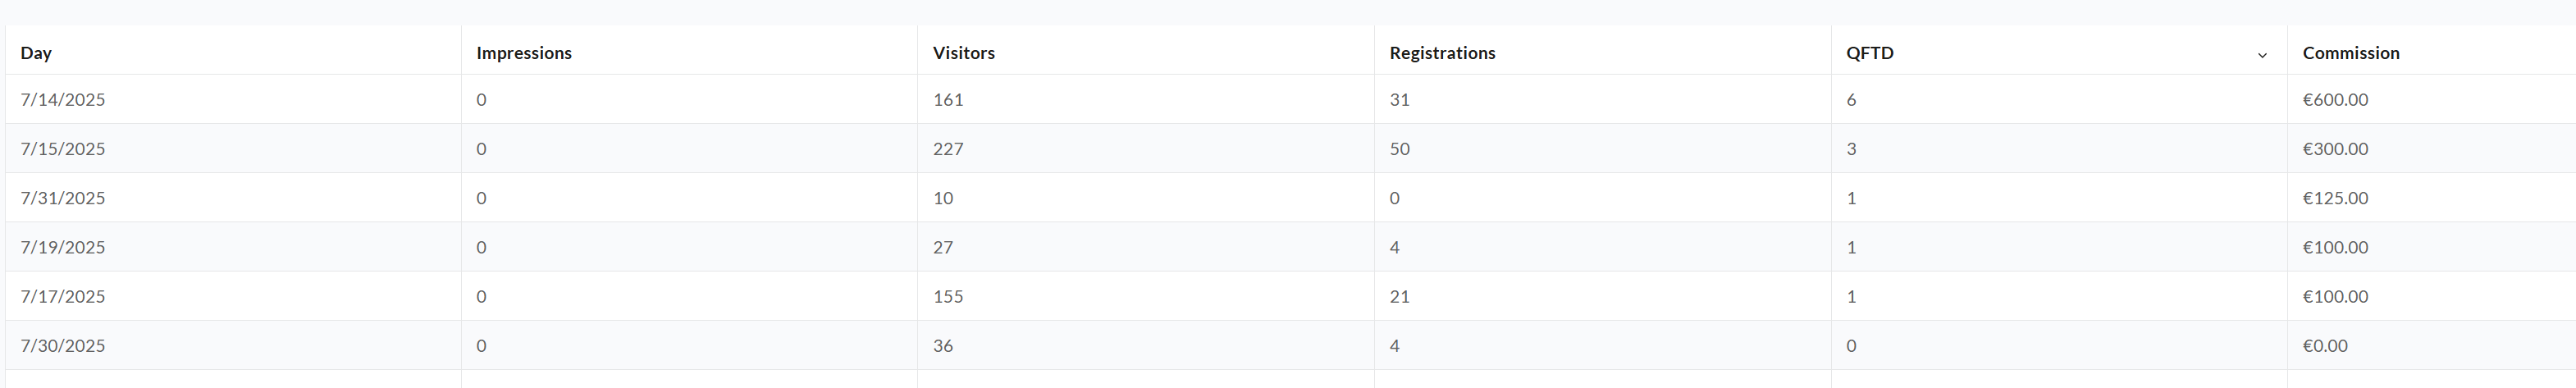The image size is (2576, 388).
Task: Select the 7/30/2025 day cell
Action: tap(63, 344)
